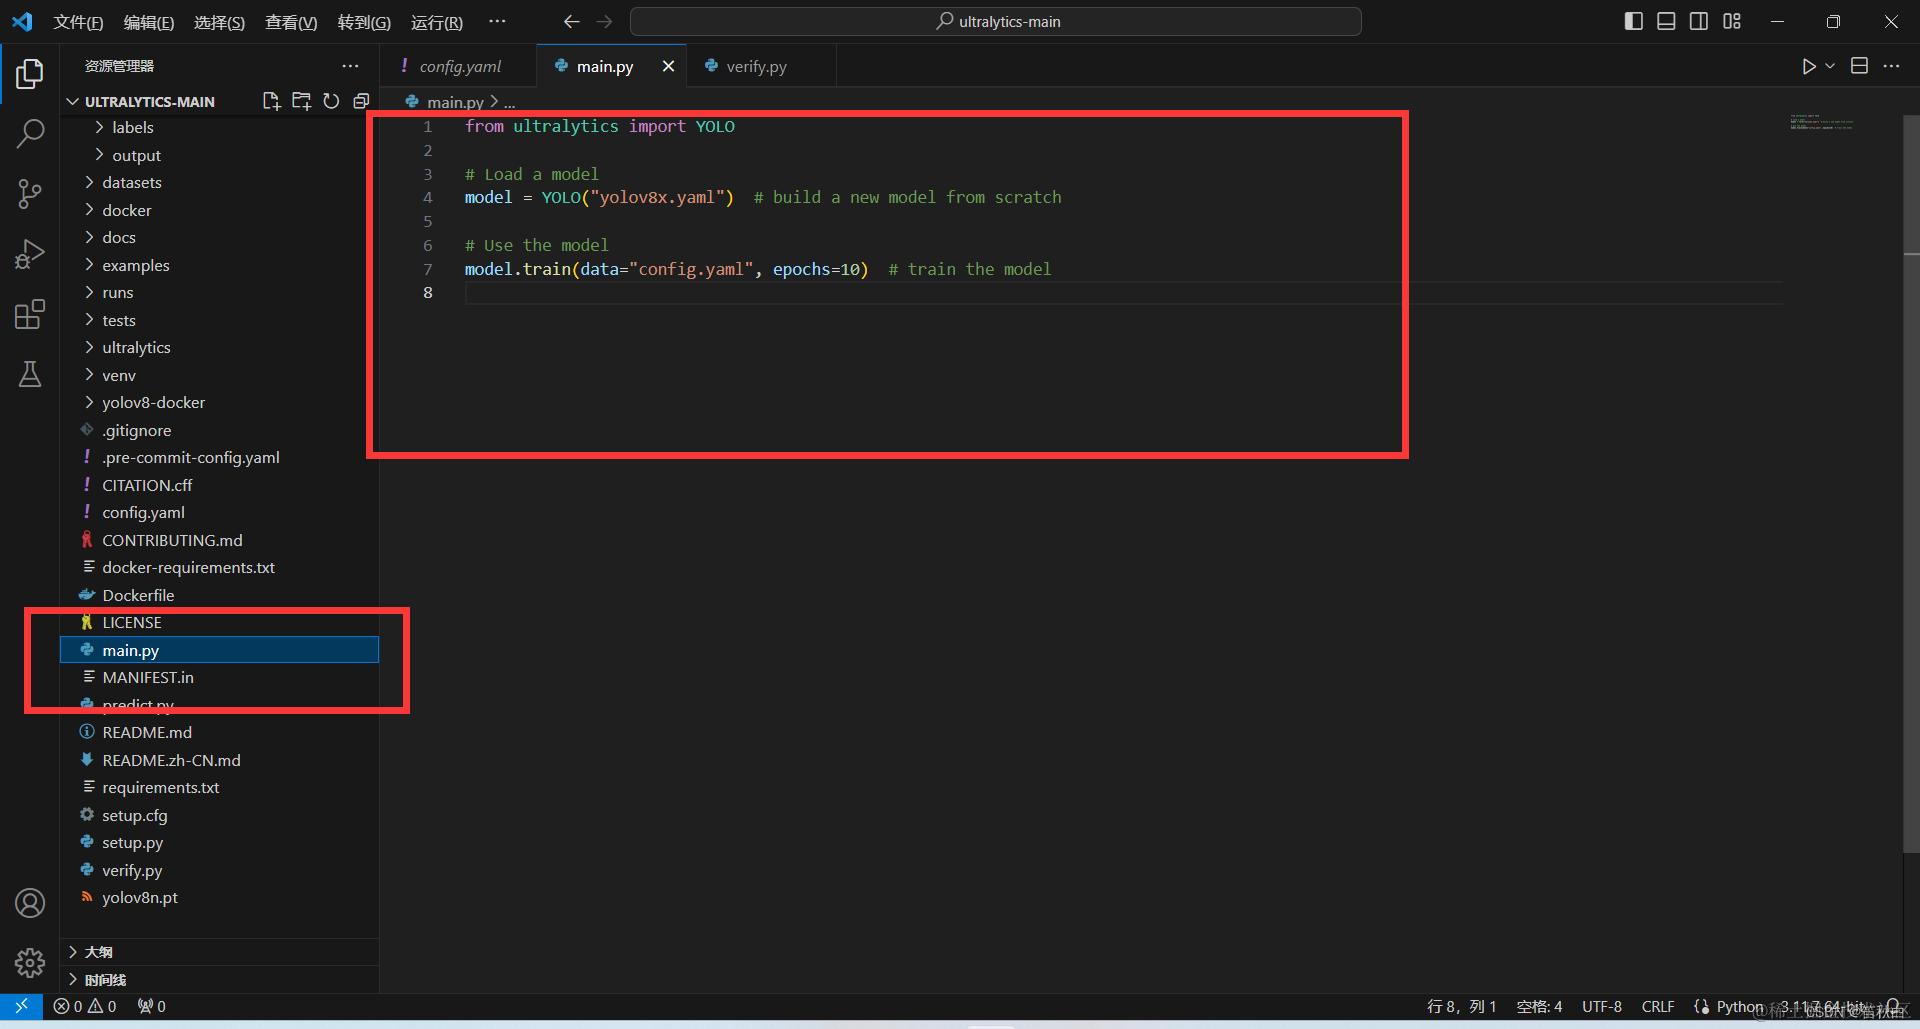The image size is (1920, 1029).
Task: Split the editor to the right
Action: (1859, 66)
